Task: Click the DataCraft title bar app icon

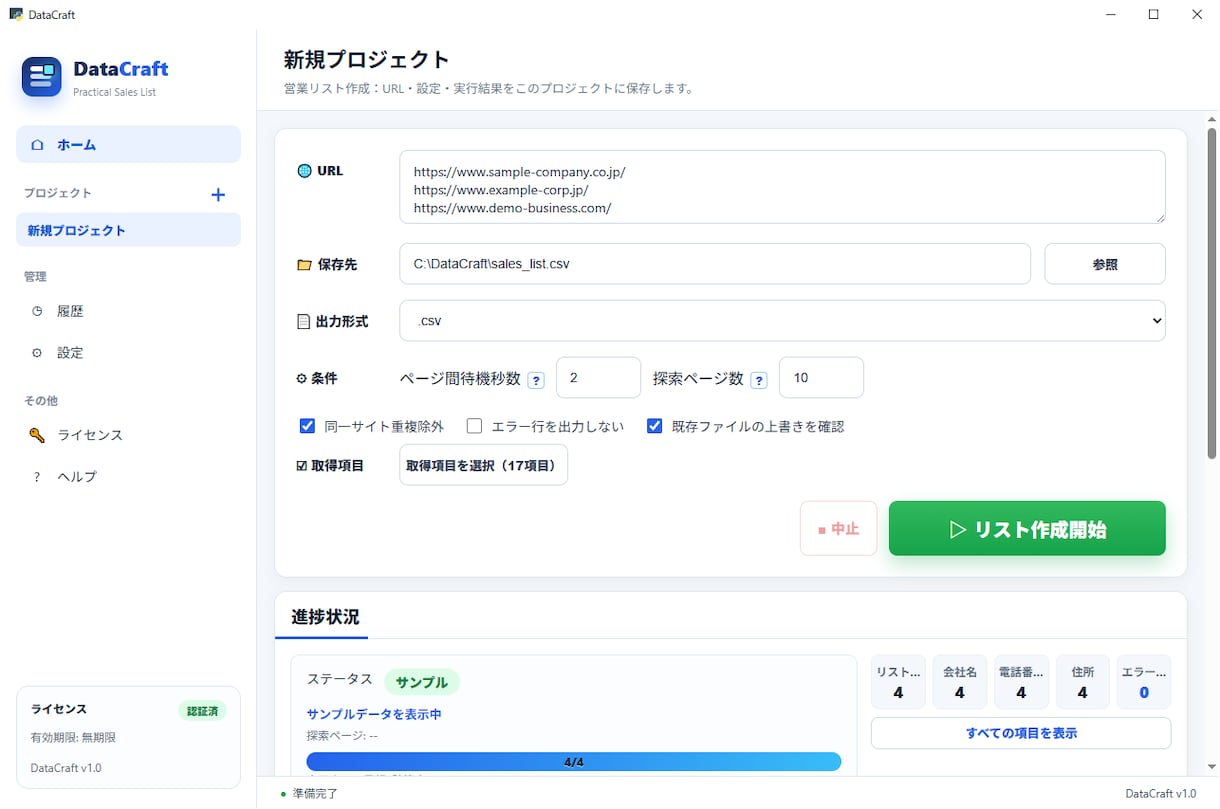Action: pyautogui.click(x=16, y=15)
